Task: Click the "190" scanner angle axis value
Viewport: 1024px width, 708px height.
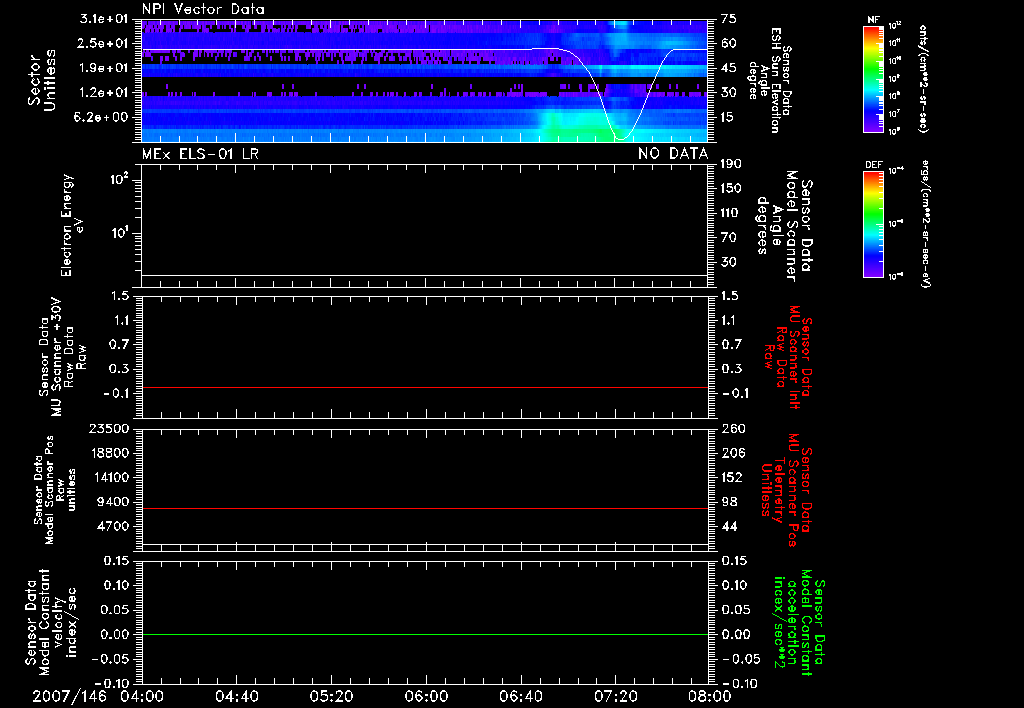Action: tap(731, 164)
